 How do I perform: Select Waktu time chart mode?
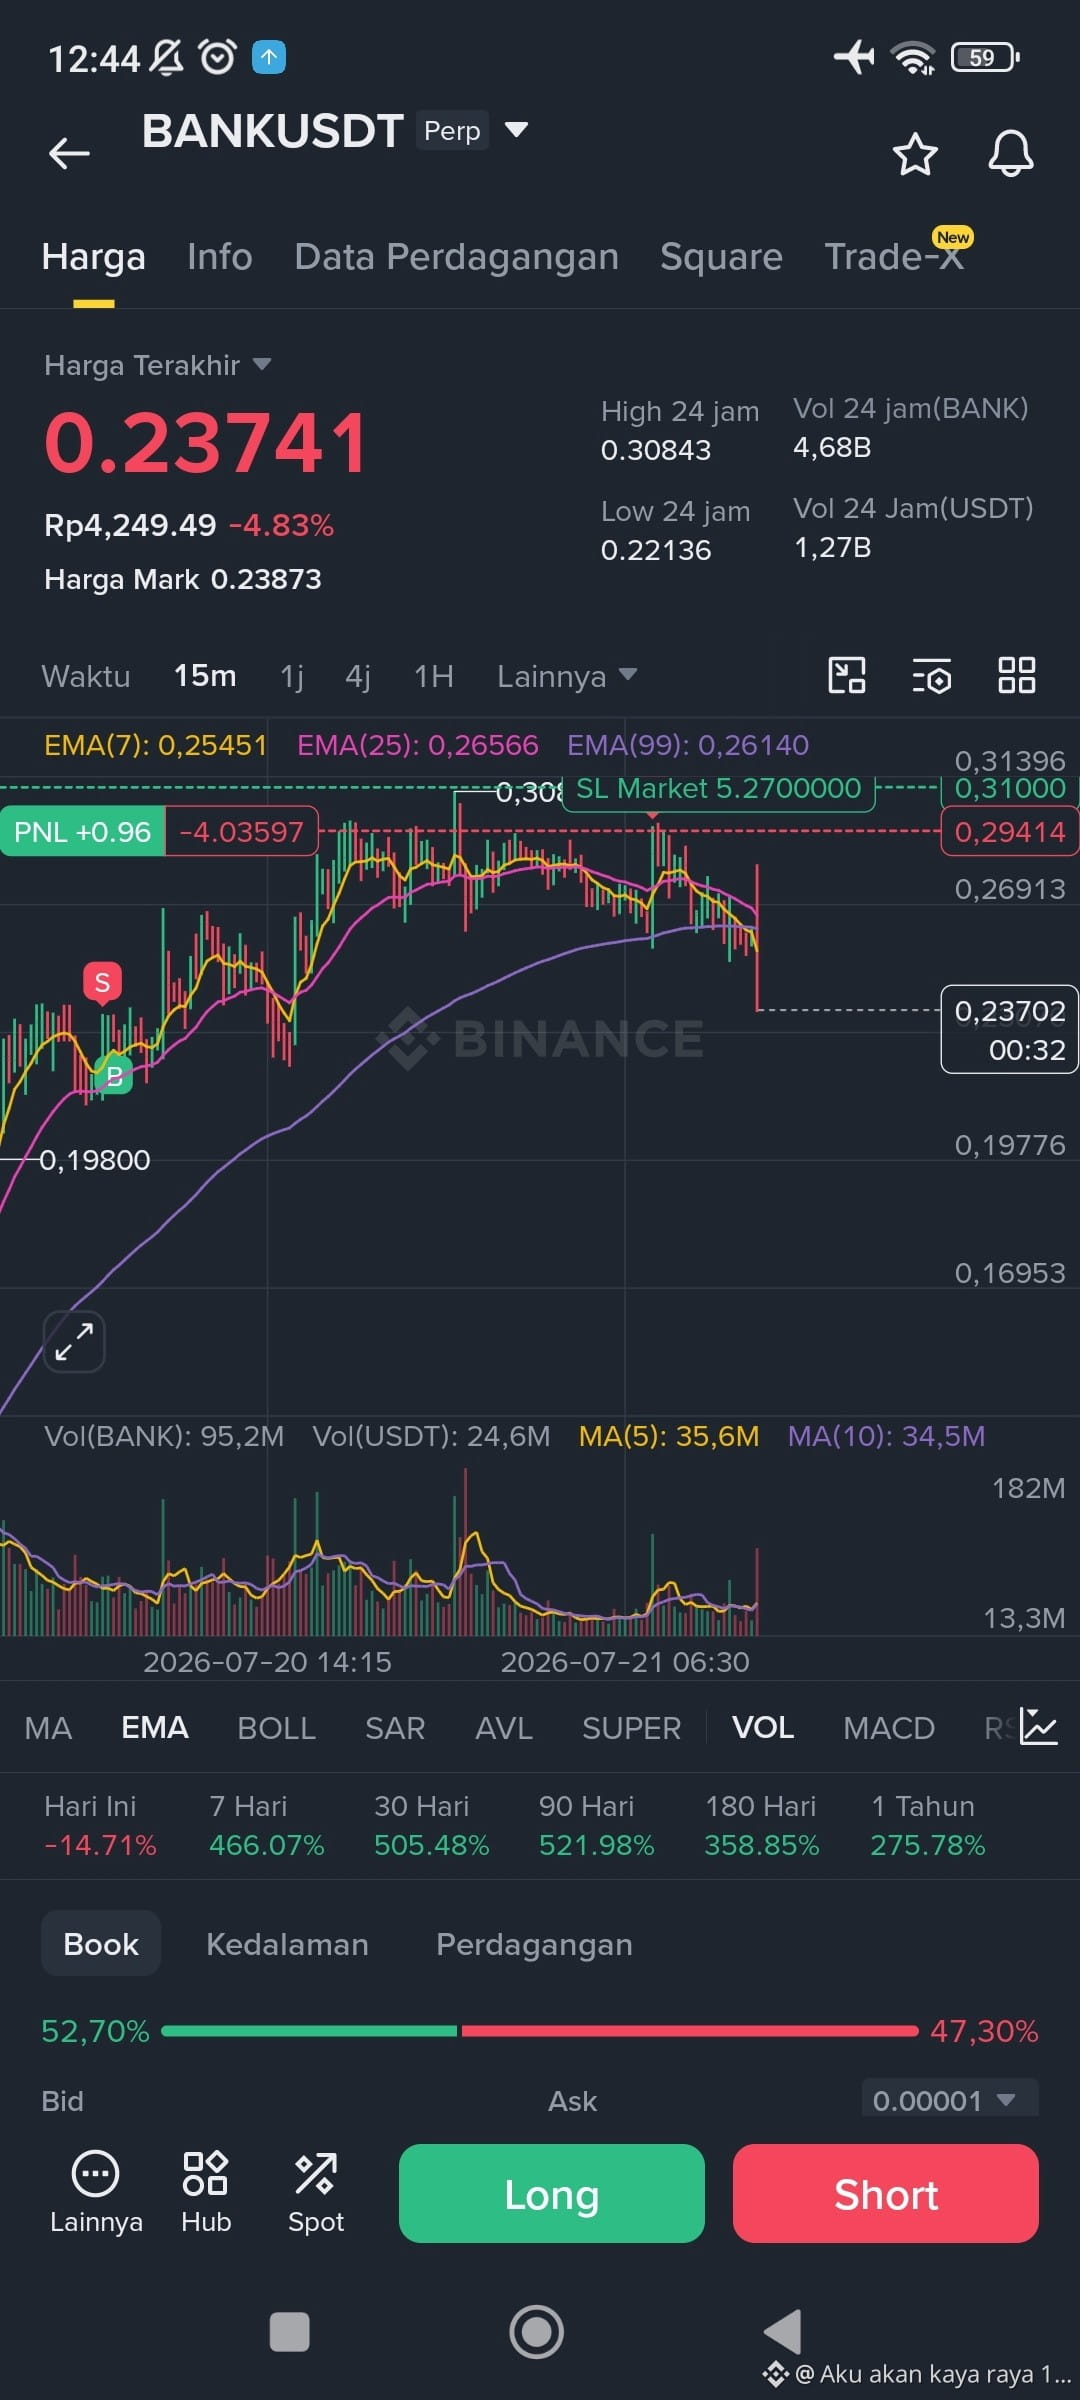(86, 676)
